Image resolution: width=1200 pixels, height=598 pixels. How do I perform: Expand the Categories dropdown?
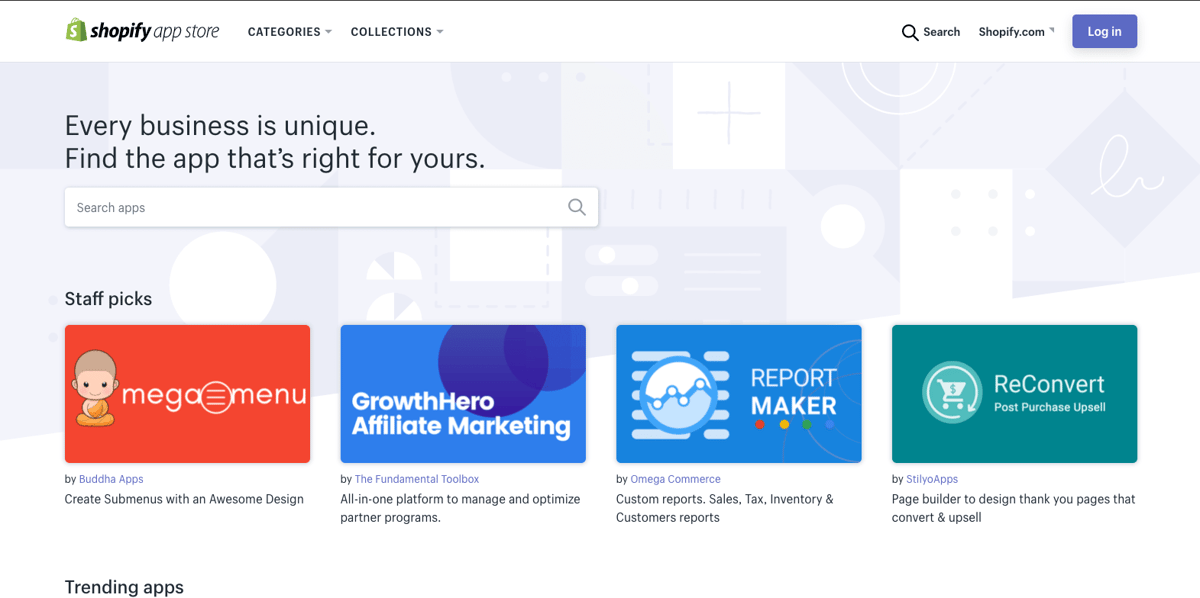point(289,31)
